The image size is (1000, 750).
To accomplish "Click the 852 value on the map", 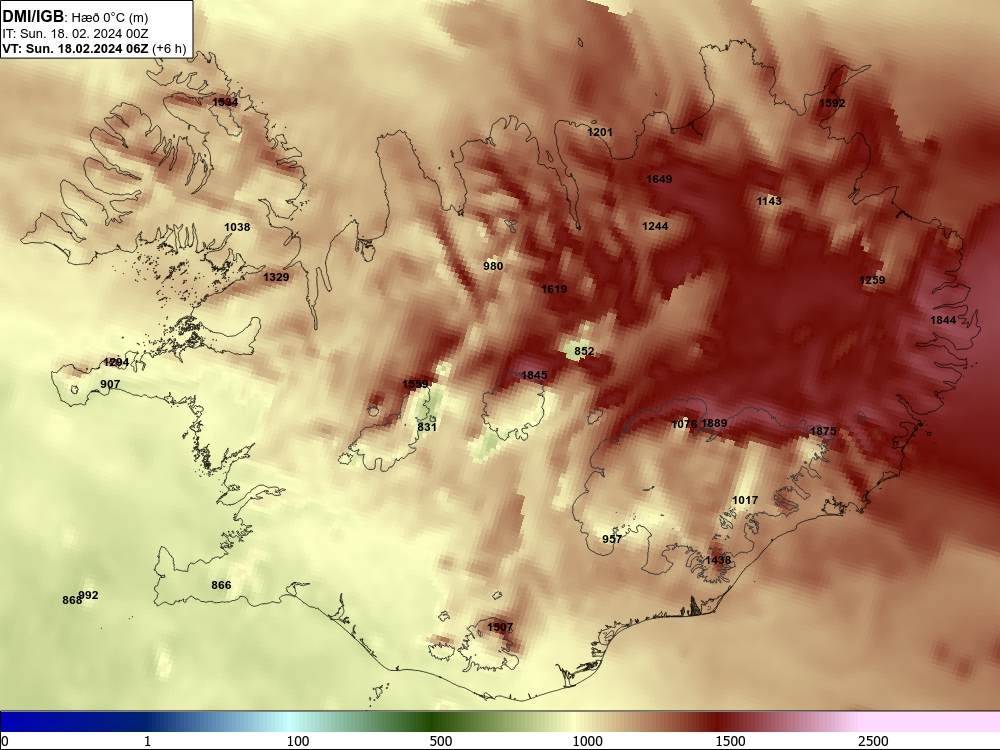I will (584, 351).
